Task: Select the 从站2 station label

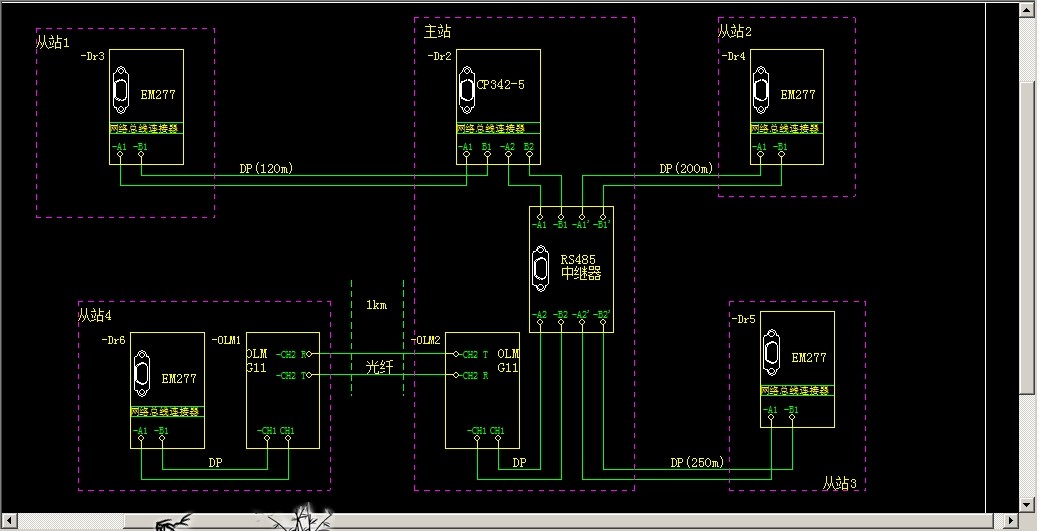Action: pos(735,31)
